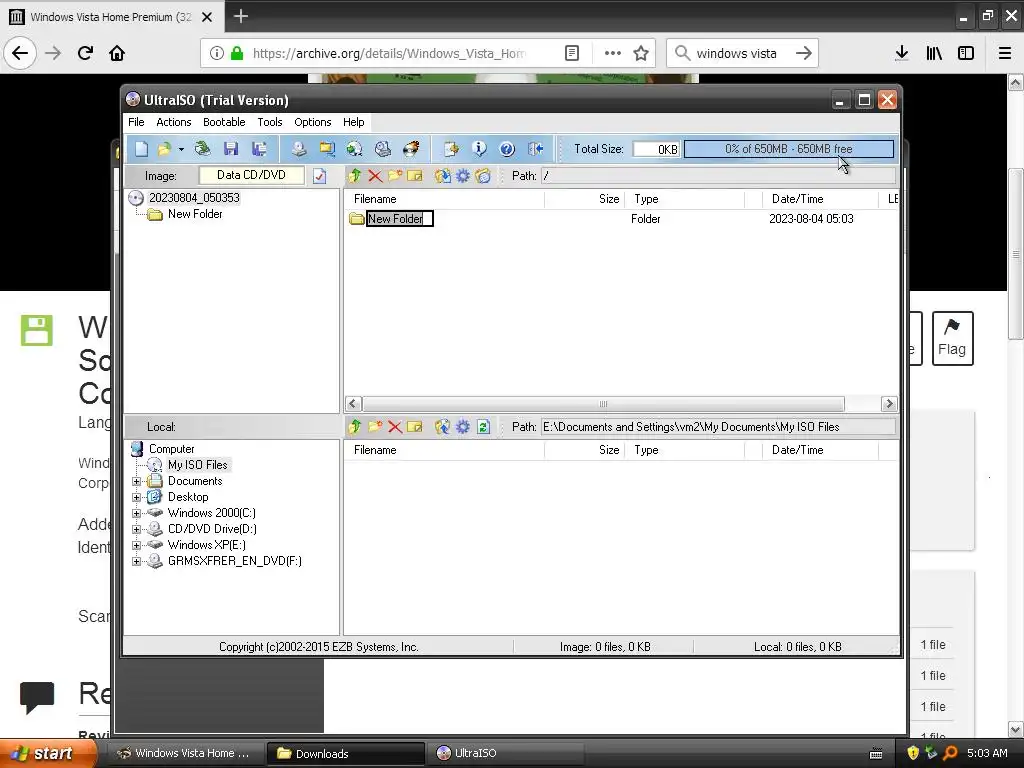Open the recent files dropdown arrow beside Open
The width and height of the screenshot is (1024, 768).
181,149
